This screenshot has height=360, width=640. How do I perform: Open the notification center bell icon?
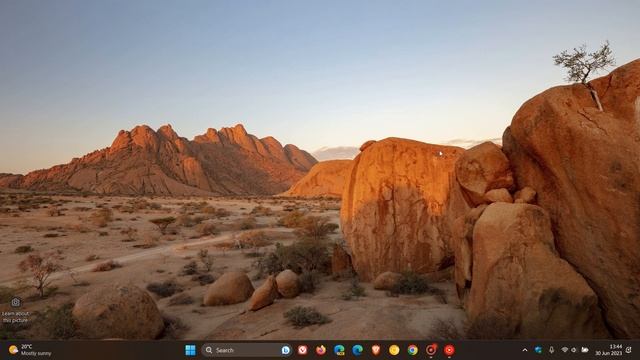click(x=629, y=350)
